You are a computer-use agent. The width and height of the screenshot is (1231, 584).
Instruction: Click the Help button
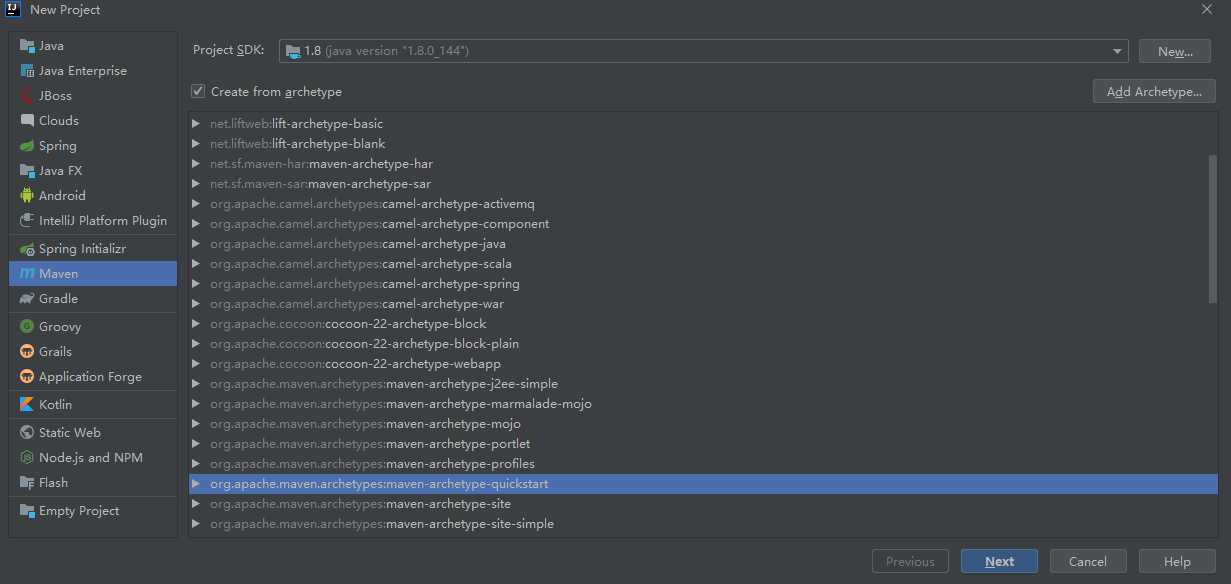1178,561
